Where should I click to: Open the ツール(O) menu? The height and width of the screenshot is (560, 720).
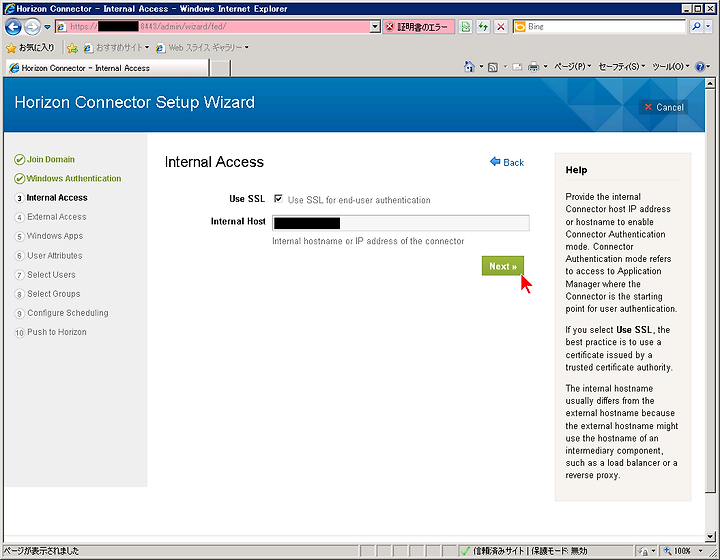point(671,67)
